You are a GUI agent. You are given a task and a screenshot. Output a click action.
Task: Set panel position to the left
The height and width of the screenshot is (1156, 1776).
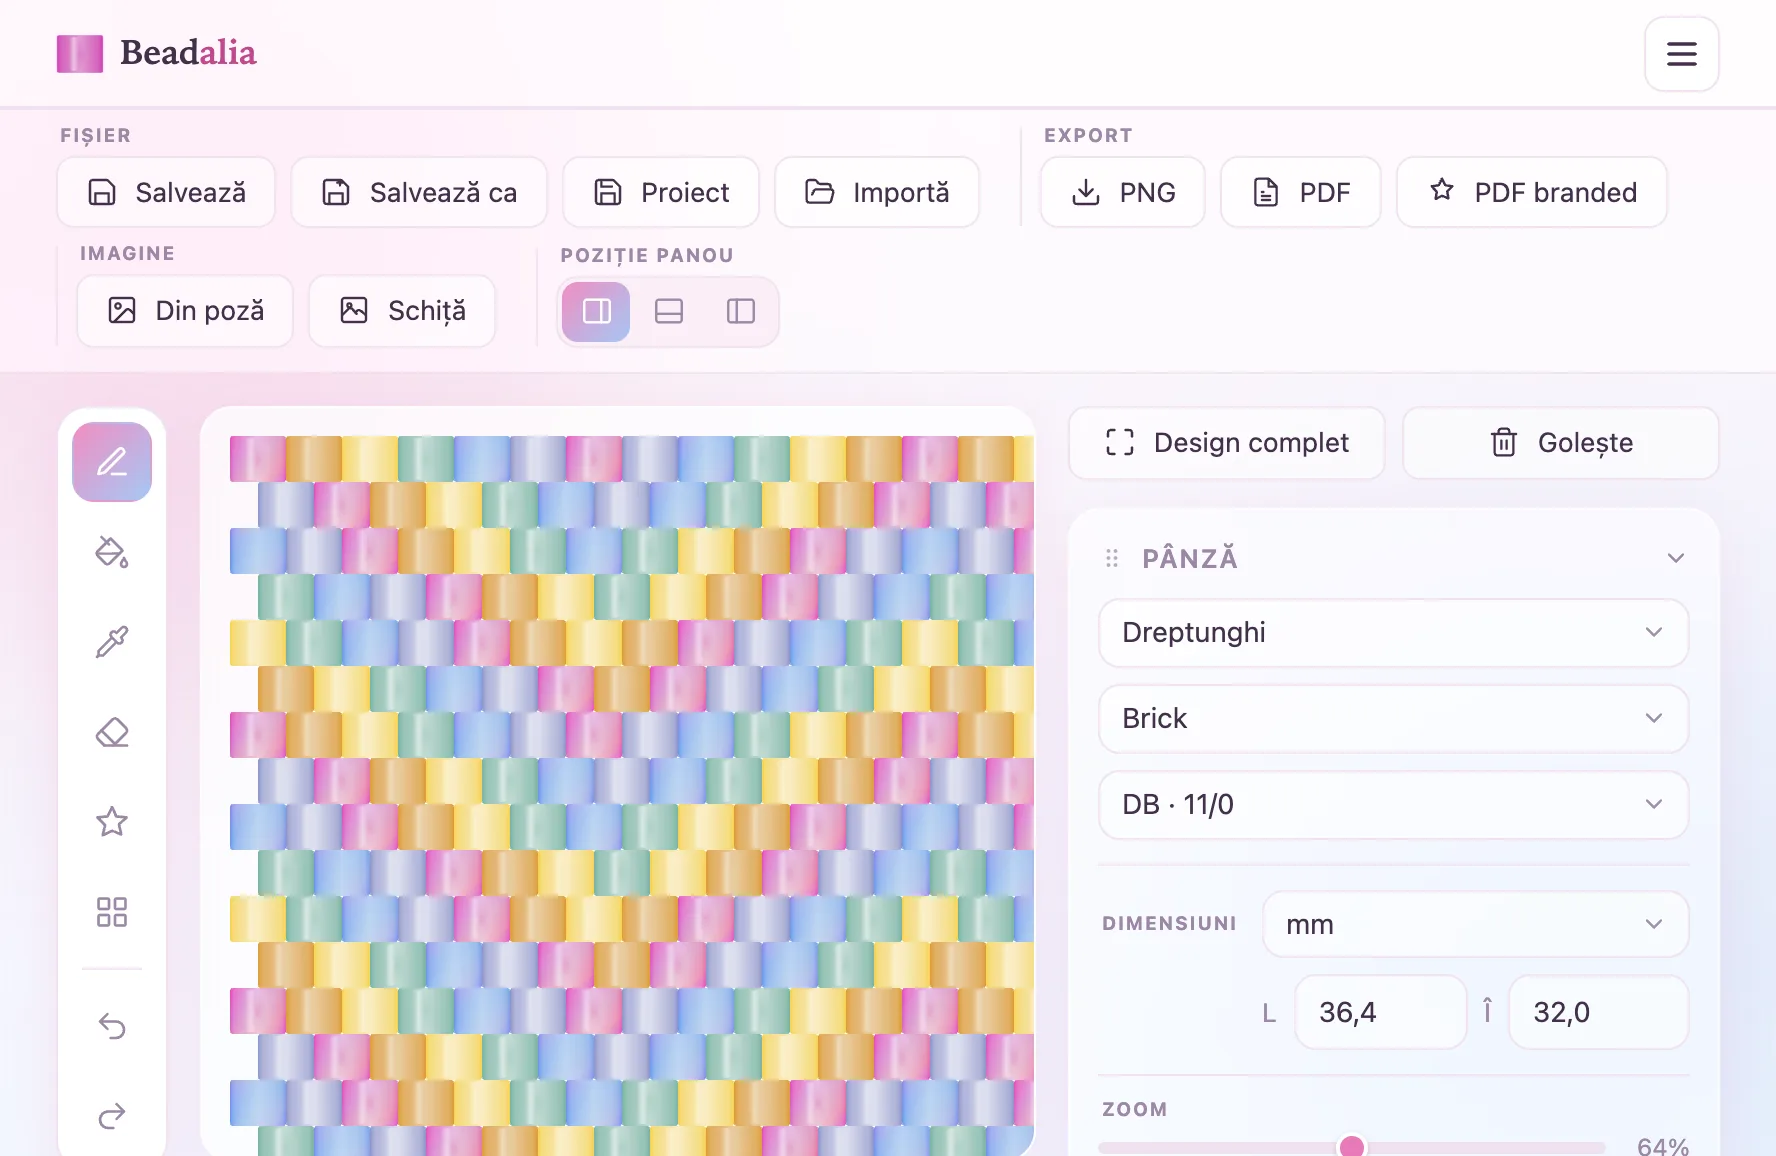(x=741, y=312)
